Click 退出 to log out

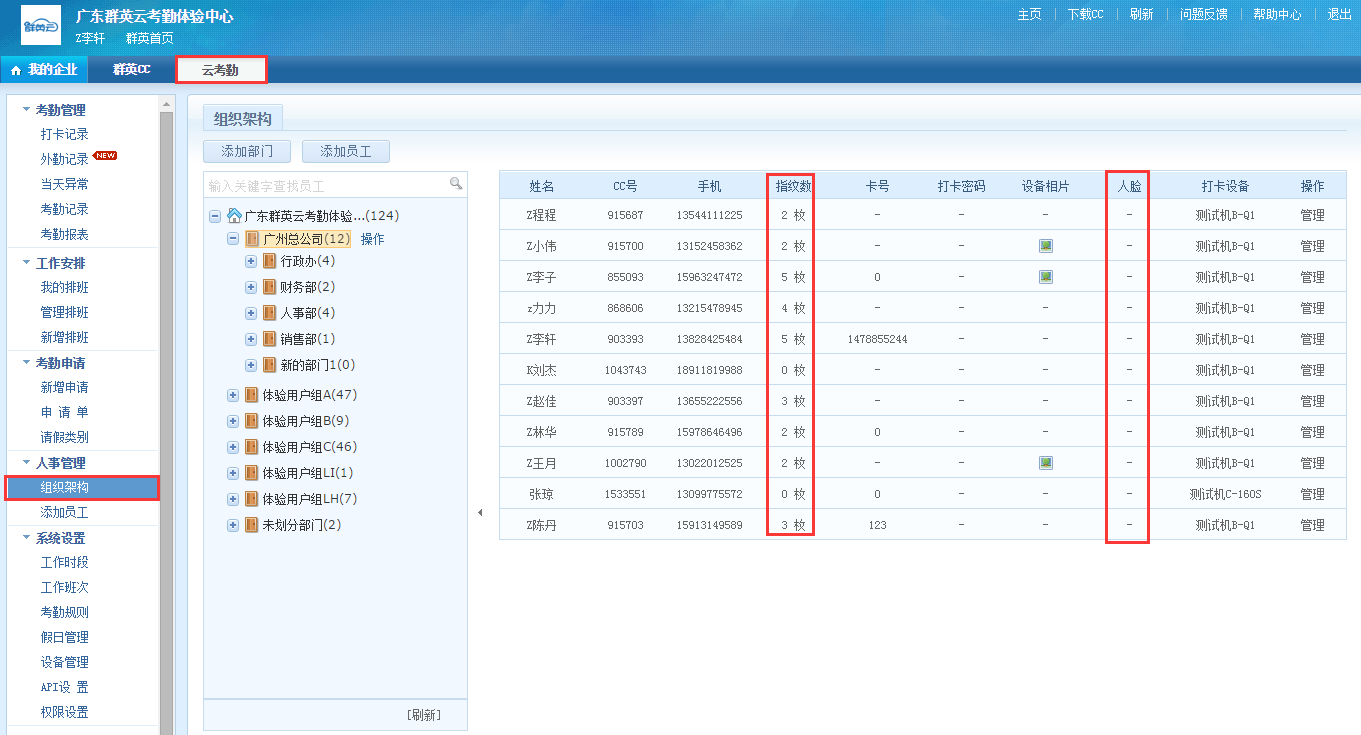click(1339, 14)
